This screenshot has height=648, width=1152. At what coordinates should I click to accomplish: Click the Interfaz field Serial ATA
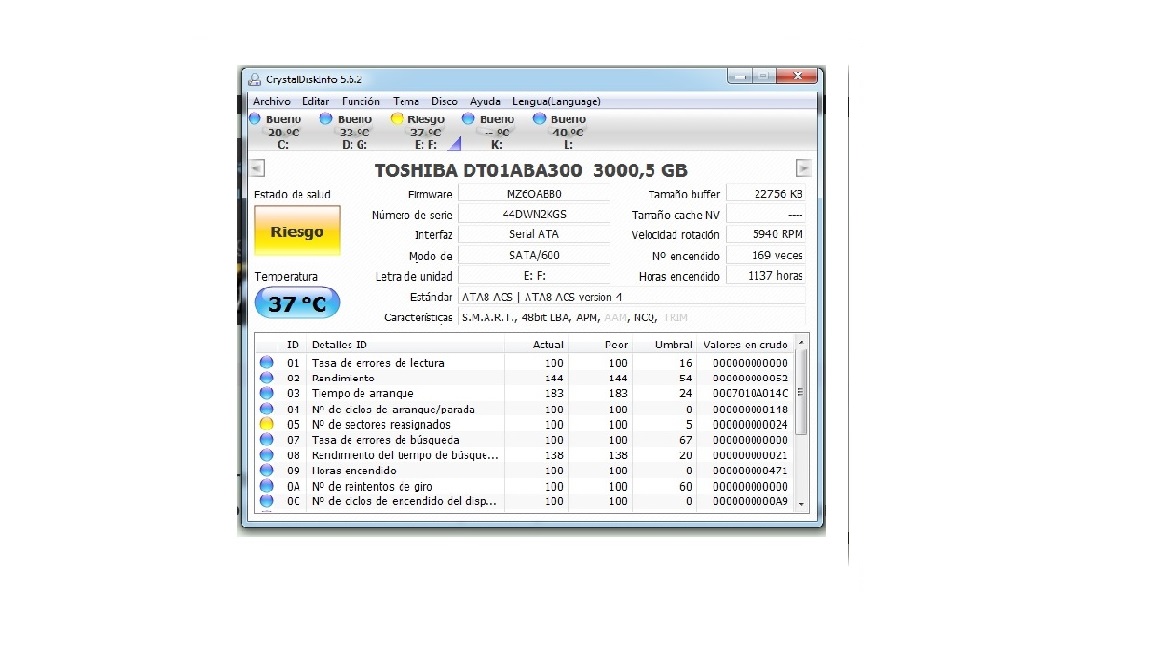click(534, 234)
